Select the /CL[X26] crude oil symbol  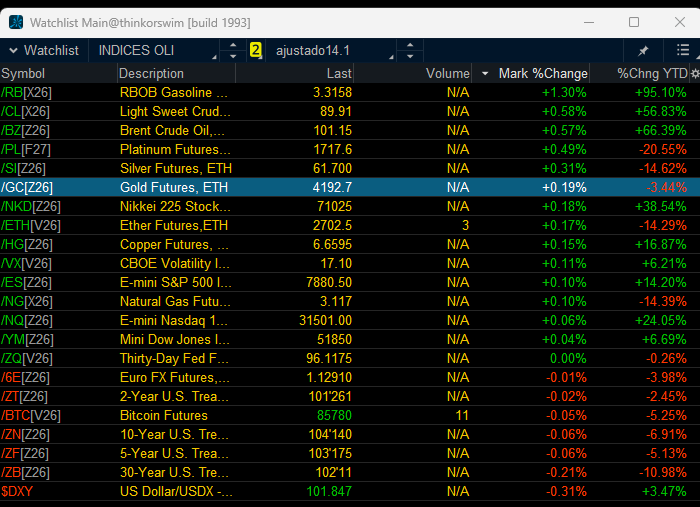pos(25,111)
